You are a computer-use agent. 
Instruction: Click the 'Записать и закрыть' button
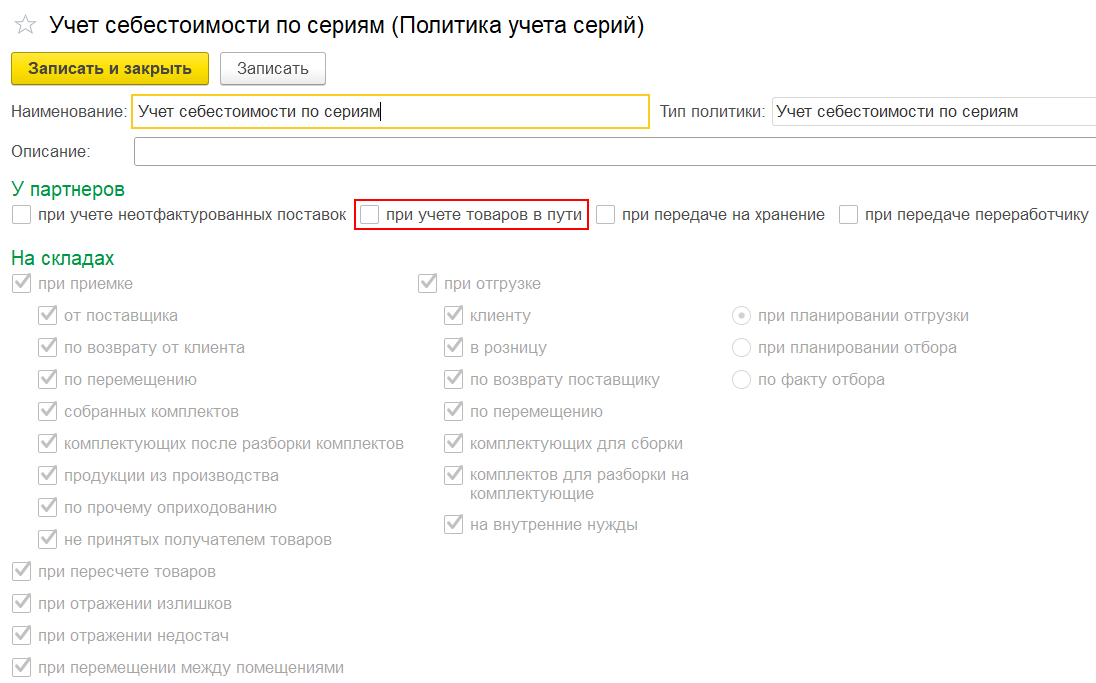click(x=110, y=68)
